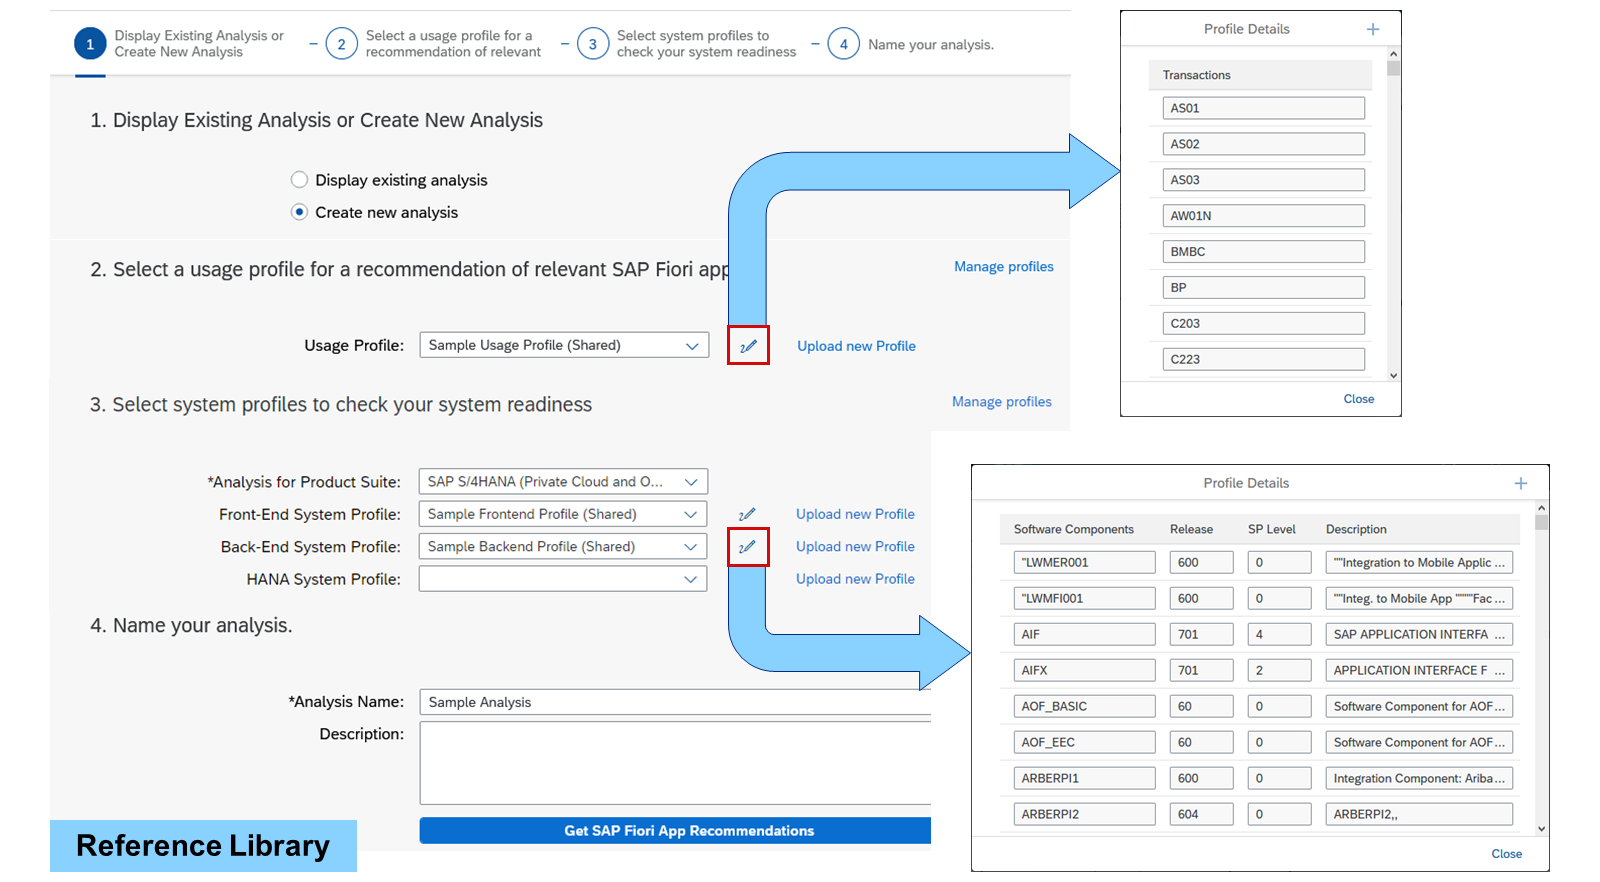Click into the Description text area

point(675,763)
